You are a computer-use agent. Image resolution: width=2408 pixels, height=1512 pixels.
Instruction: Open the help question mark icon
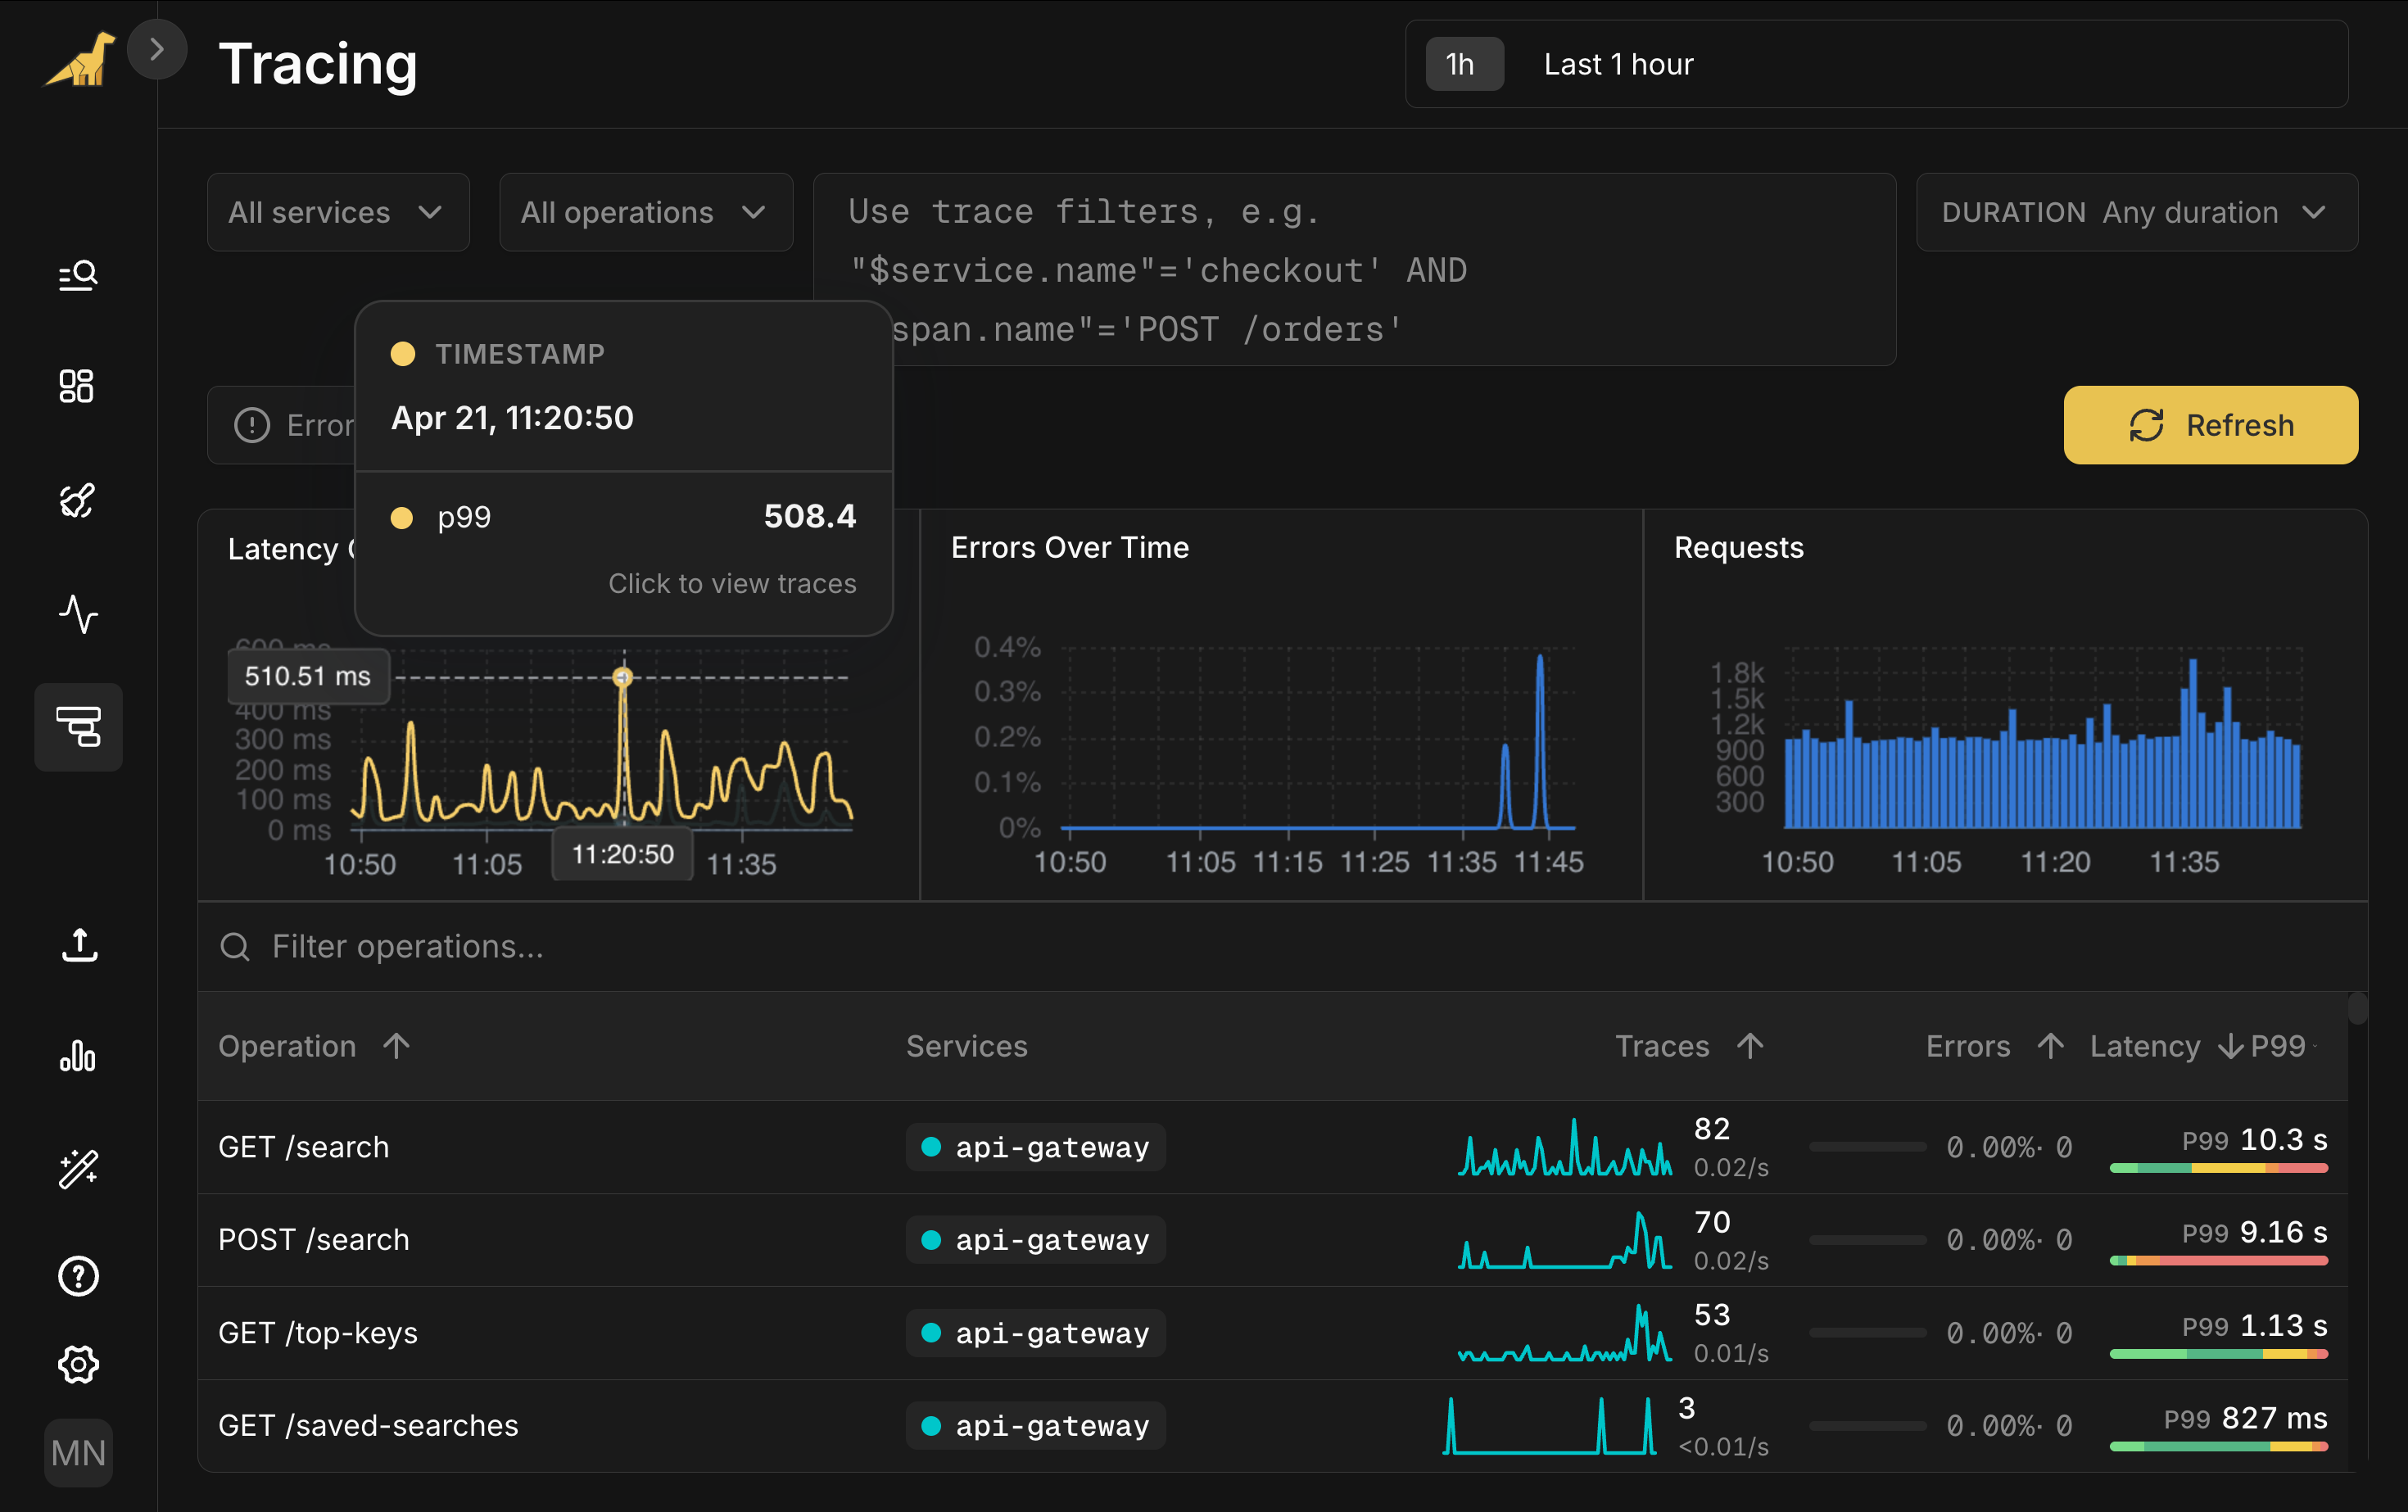(79, 1276)
